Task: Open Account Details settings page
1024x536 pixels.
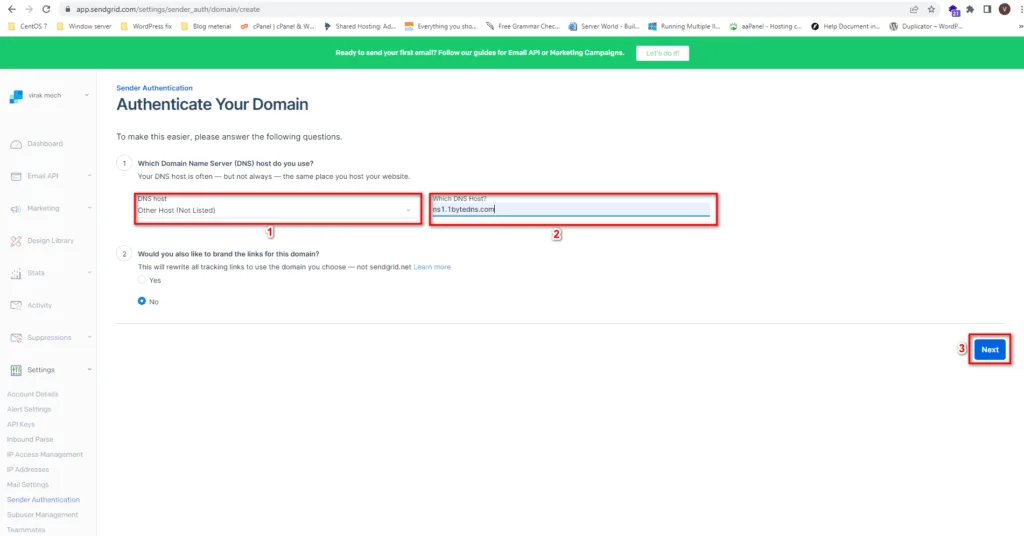Action: point(33,394)
